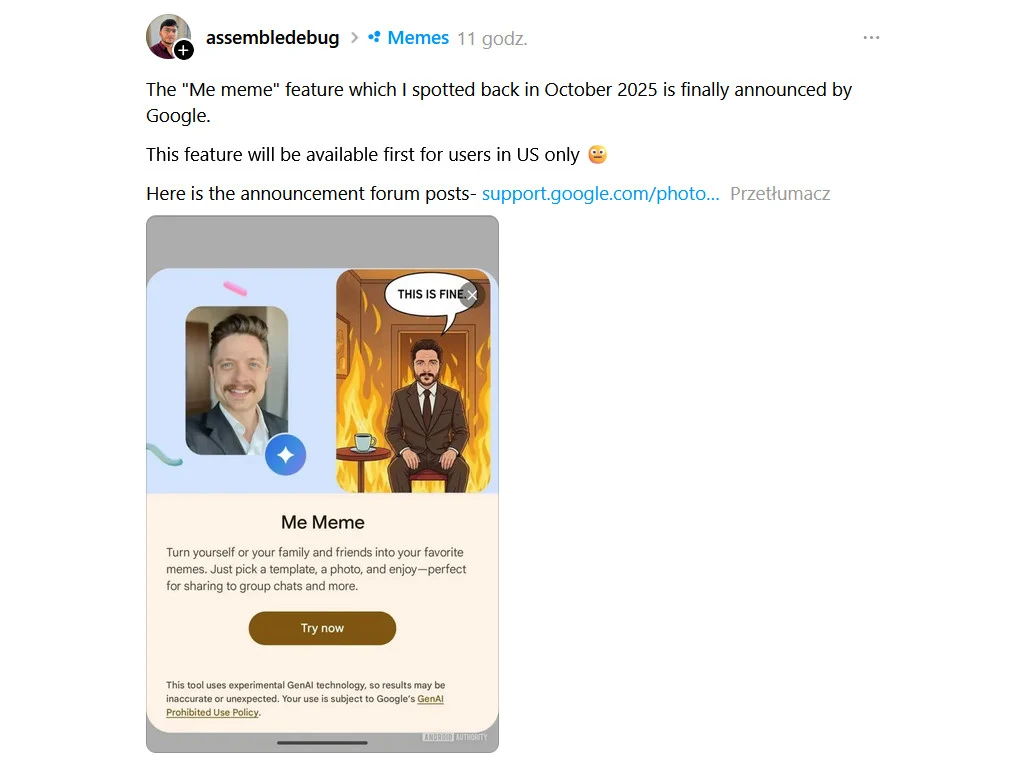The width and height of the screenshot is (1024, 757).
Task: Click the navigation gesture bar at the screenshot bottom
Action: [322, 742]
